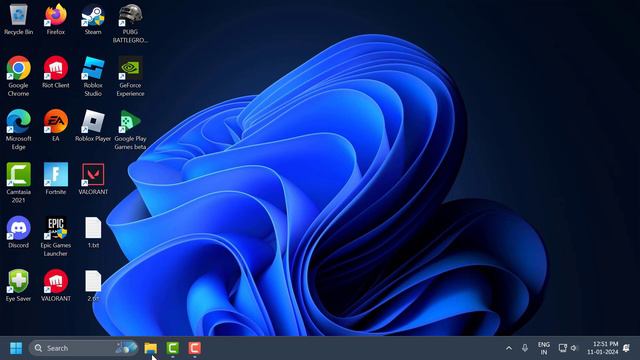Open the clock and date flyout

coord(602,348)
